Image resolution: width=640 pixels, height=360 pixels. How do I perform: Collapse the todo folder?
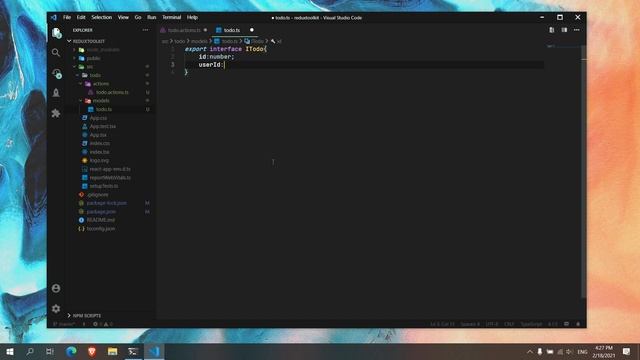tap(78, 76)
